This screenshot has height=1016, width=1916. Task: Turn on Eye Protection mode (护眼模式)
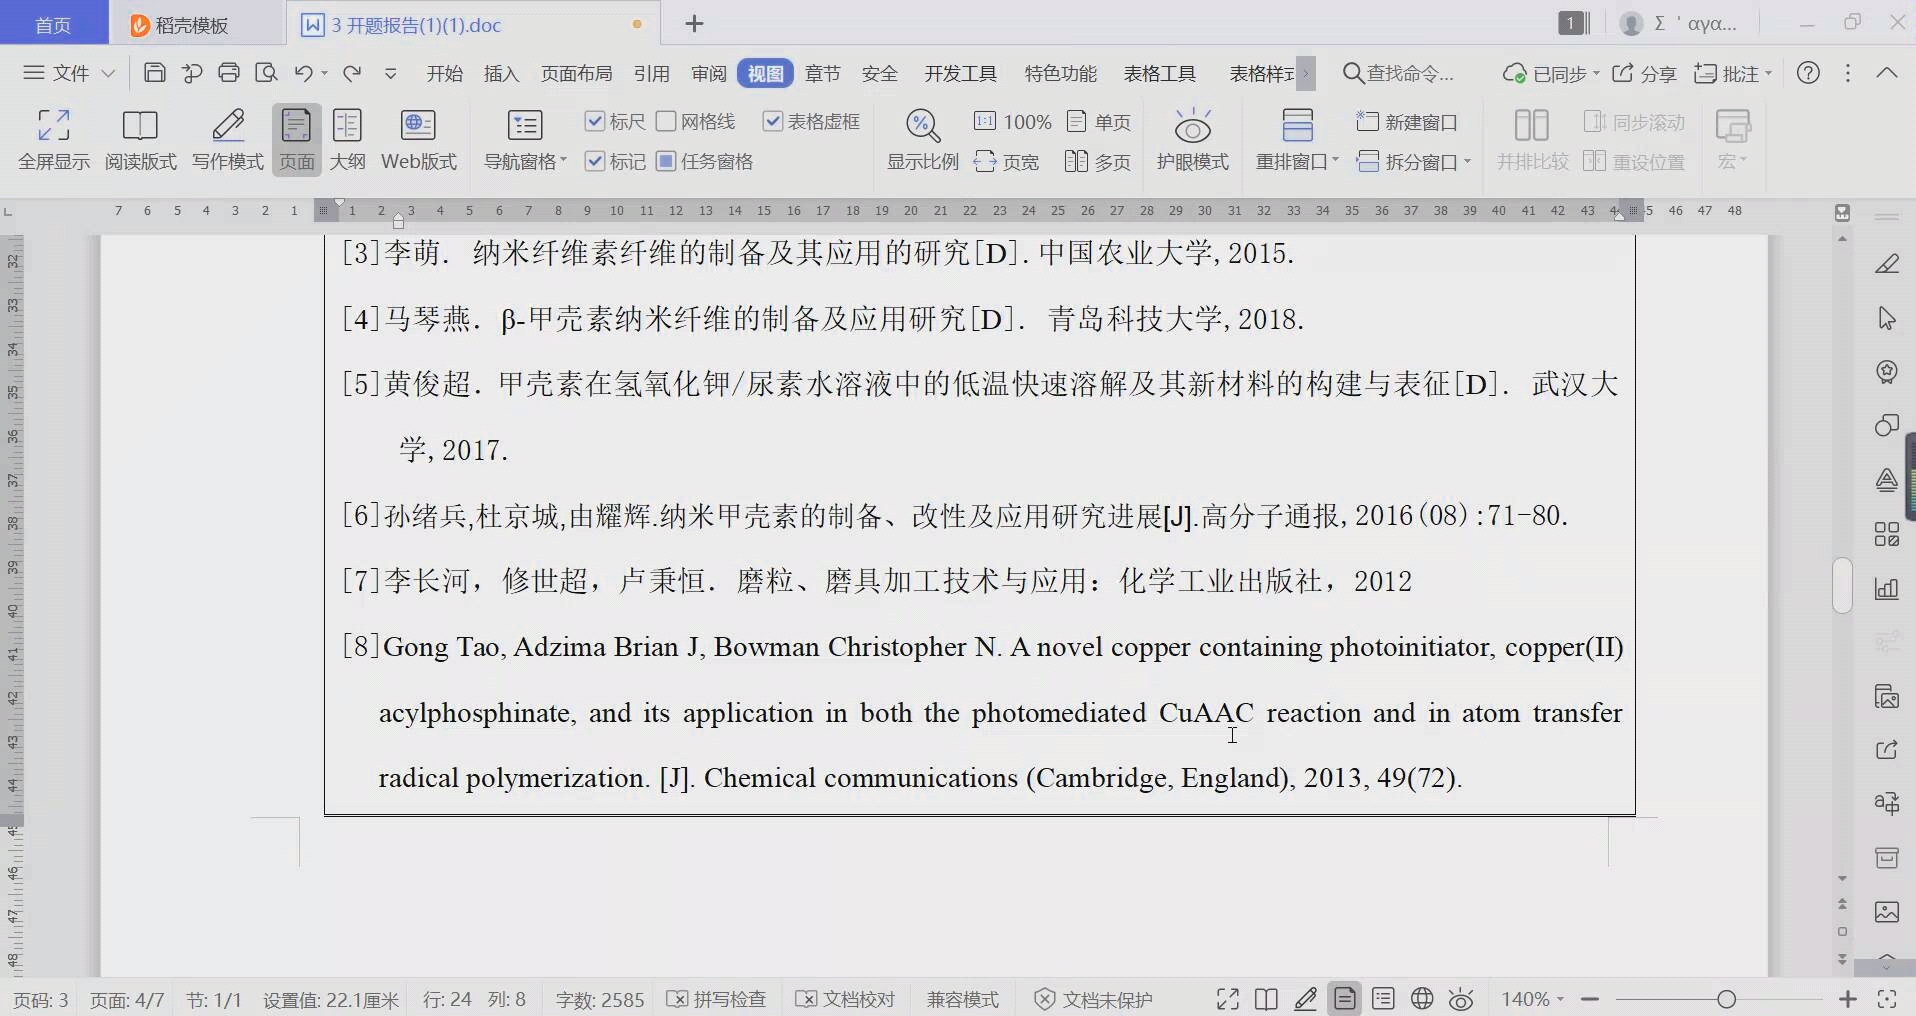click(1193, 140)
